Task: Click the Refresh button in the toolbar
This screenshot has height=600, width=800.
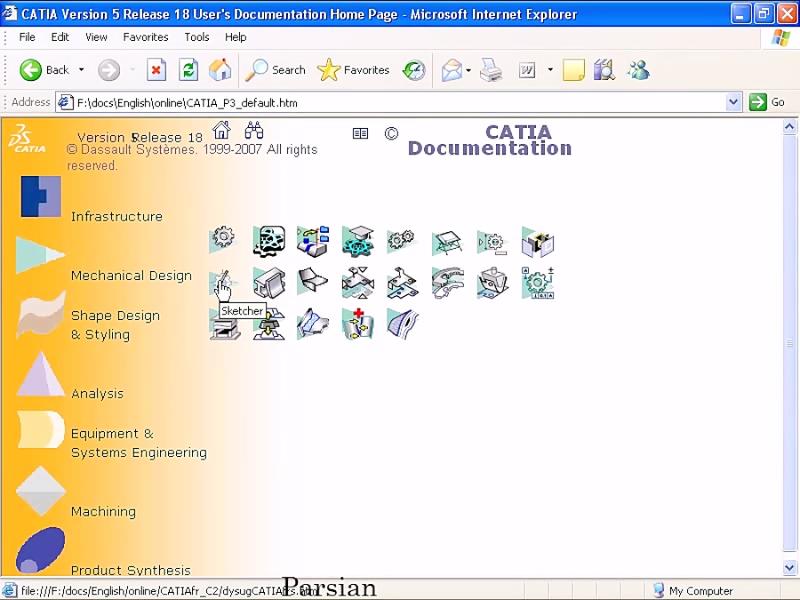Action: [188, 70]
